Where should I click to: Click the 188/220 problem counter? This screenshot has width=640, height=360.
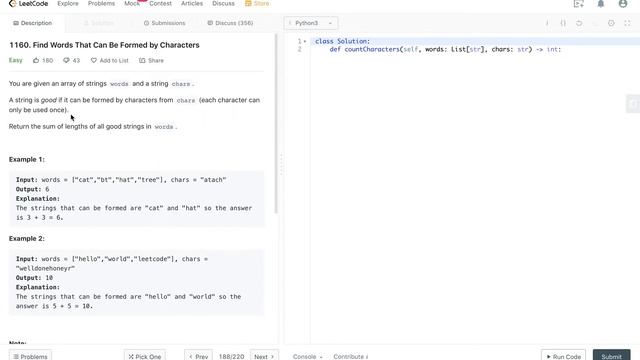pyautogui.click(x=231, y=356)
